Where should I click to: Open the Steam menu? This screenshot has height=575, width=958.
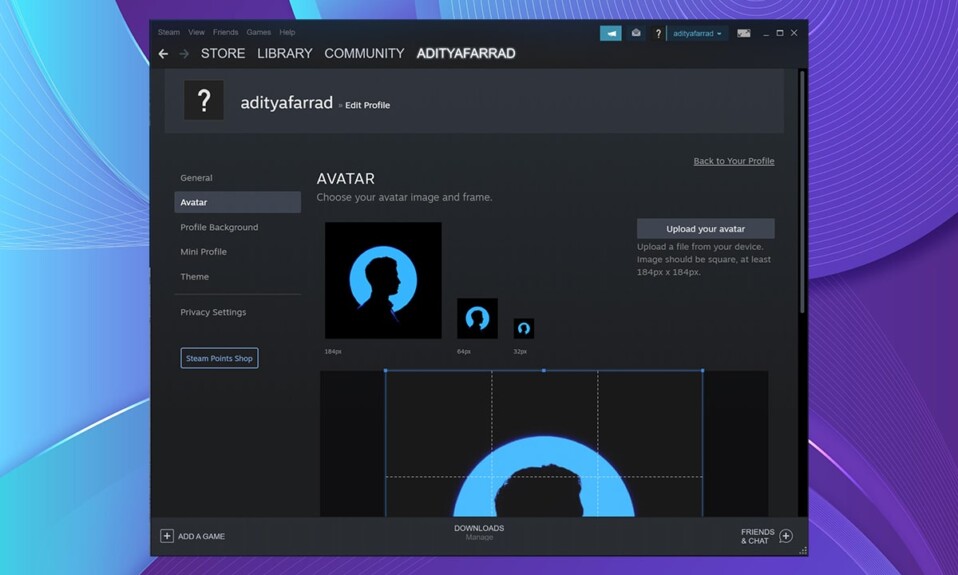[x=168, y=33]
